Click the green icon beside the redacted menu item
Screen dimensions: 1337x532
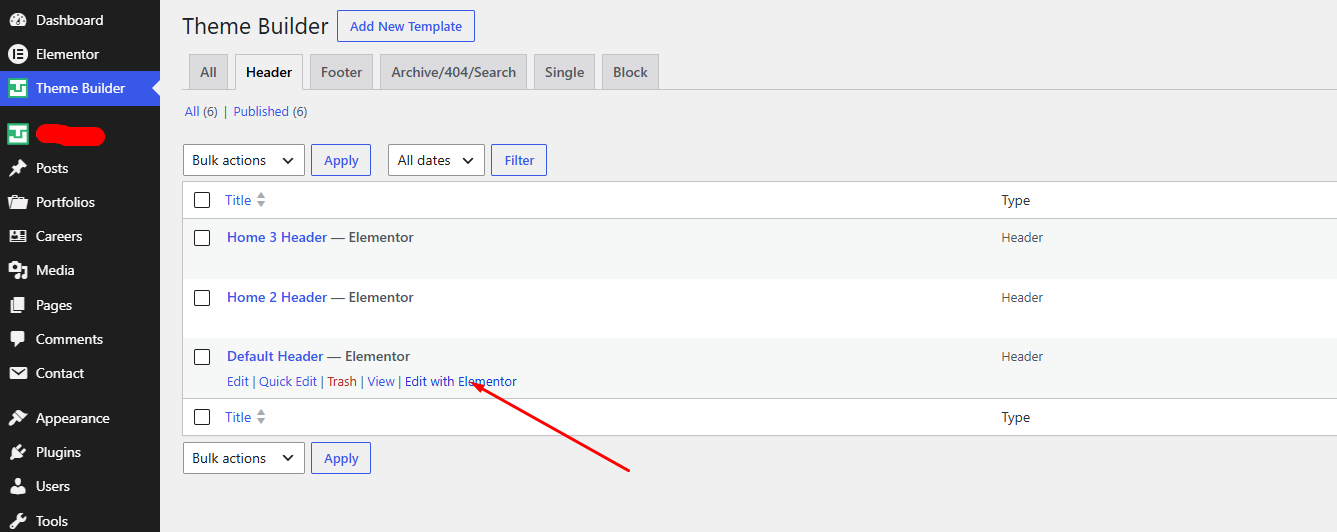click(x=17, y=134)
